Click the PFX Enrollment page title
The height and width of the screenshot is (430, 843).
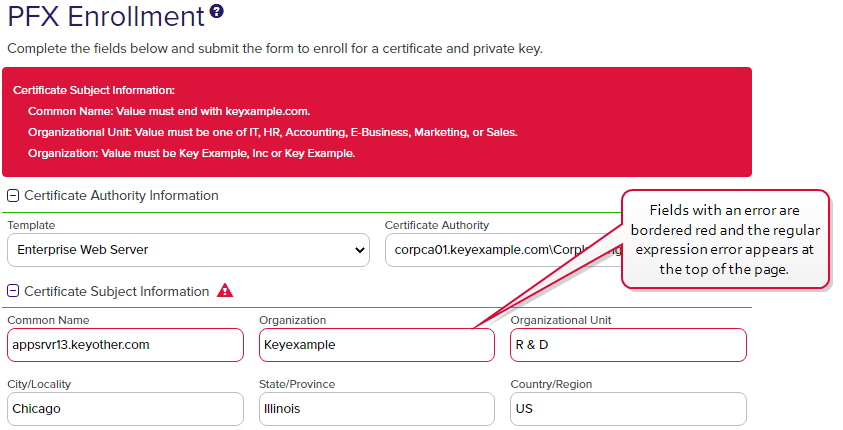pyautogui.click(x=106, y=16)
